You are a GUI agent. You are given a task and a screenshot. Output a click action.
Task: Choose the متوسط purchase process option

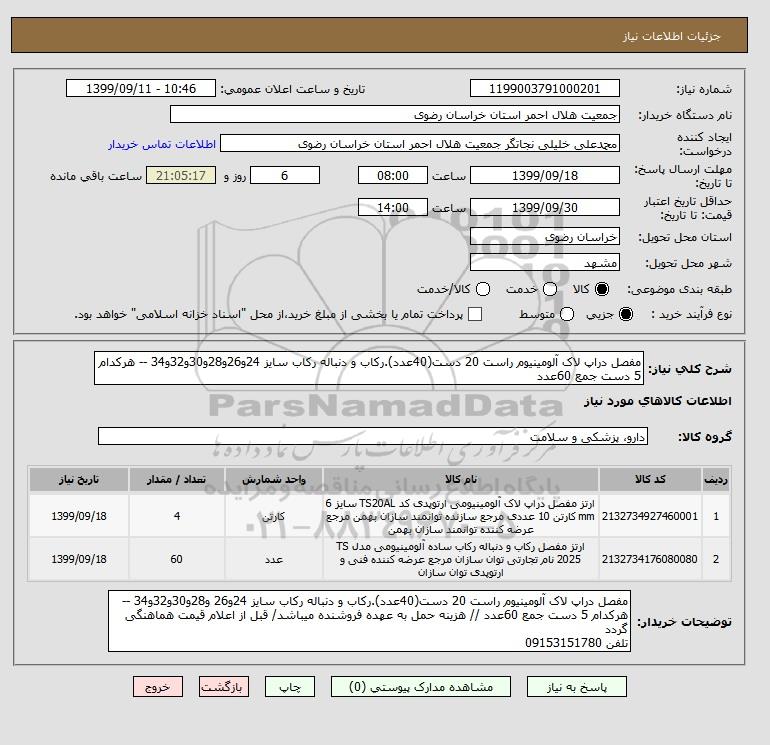tap(567, 314)
